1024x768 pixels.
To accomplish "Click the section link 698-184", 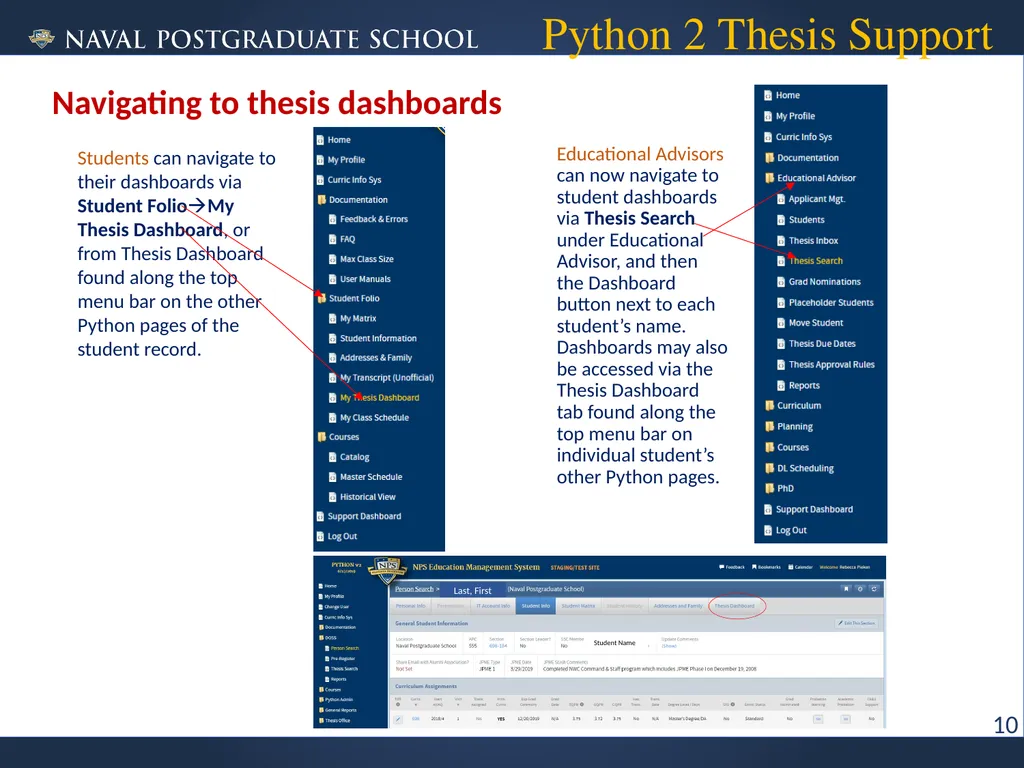I will click(498, 646).
